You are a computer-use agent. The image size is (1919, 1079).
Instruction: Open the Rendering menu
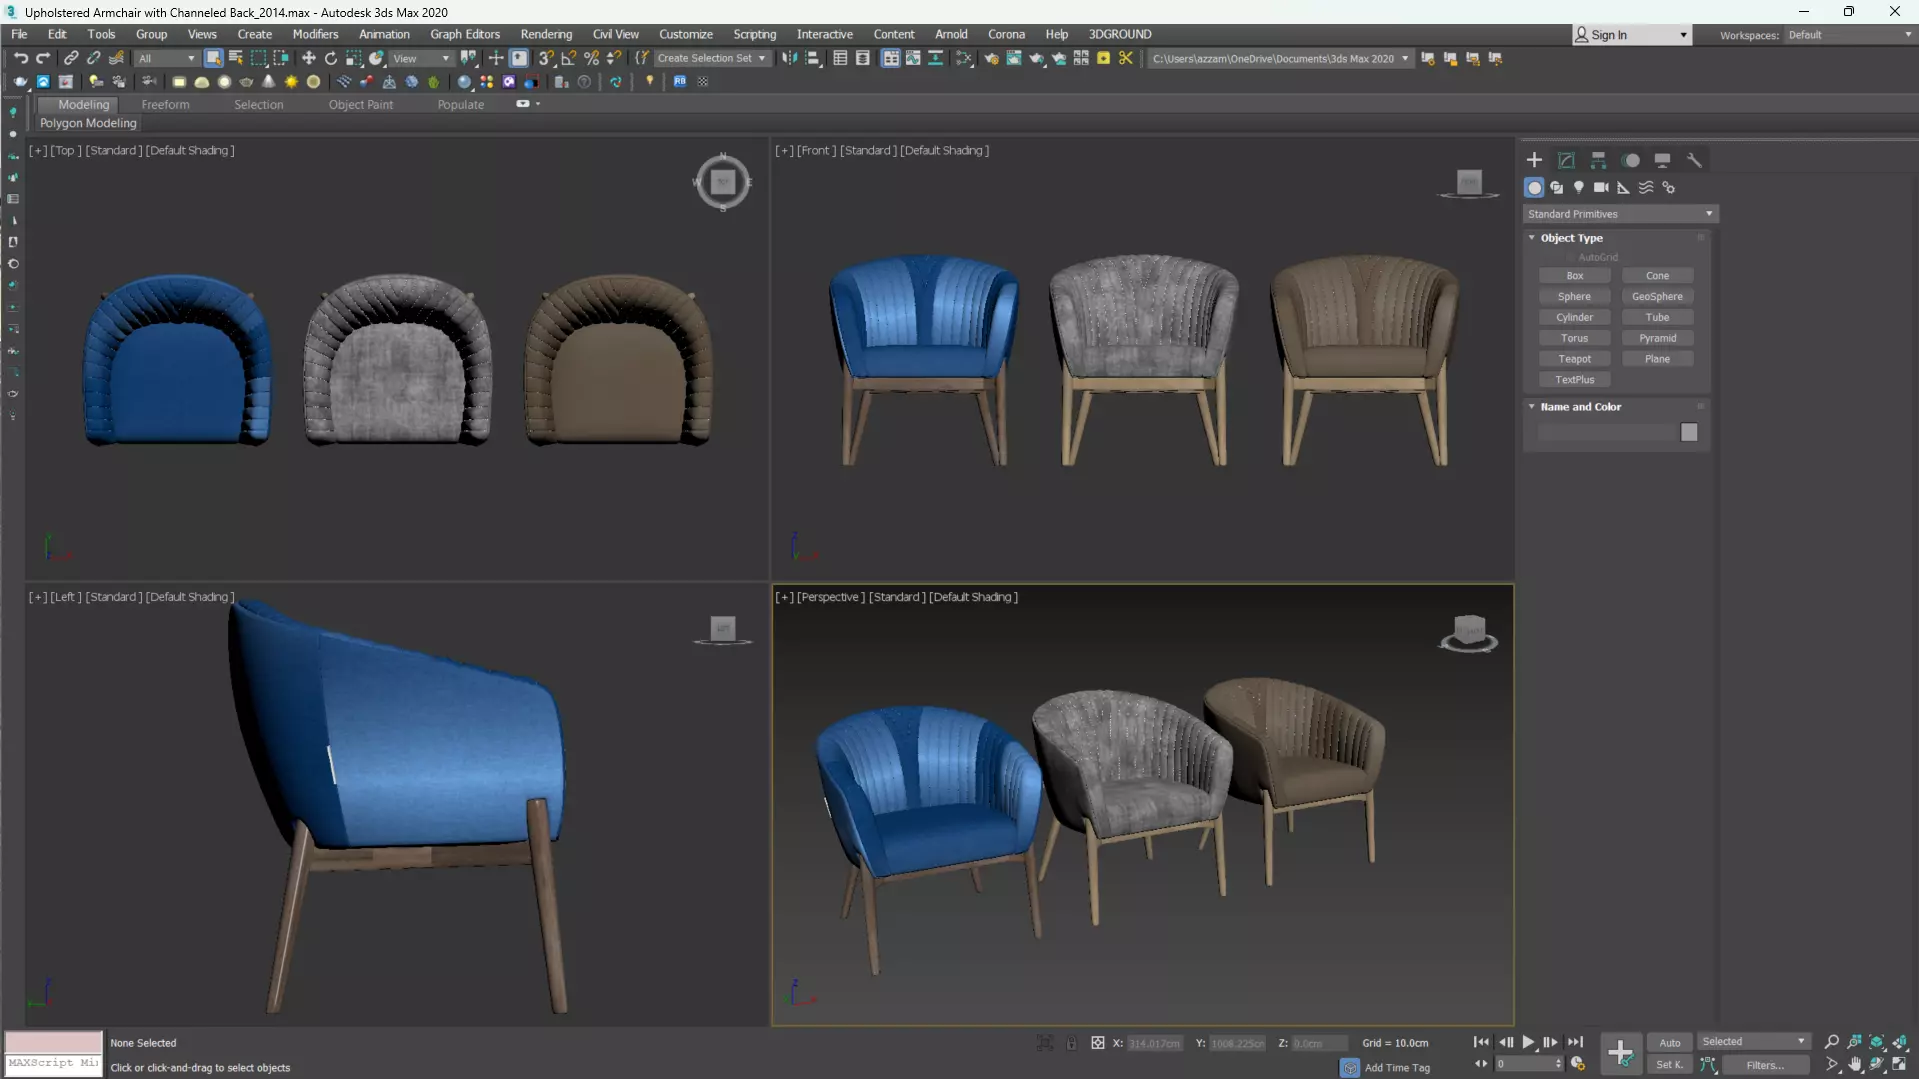pyautogui.click(x=546, y=34)
